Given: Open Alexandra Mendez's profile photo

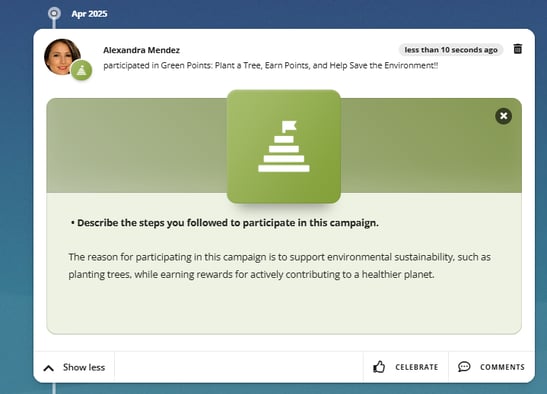Looking at the screenshot, I should pos(62,57).
